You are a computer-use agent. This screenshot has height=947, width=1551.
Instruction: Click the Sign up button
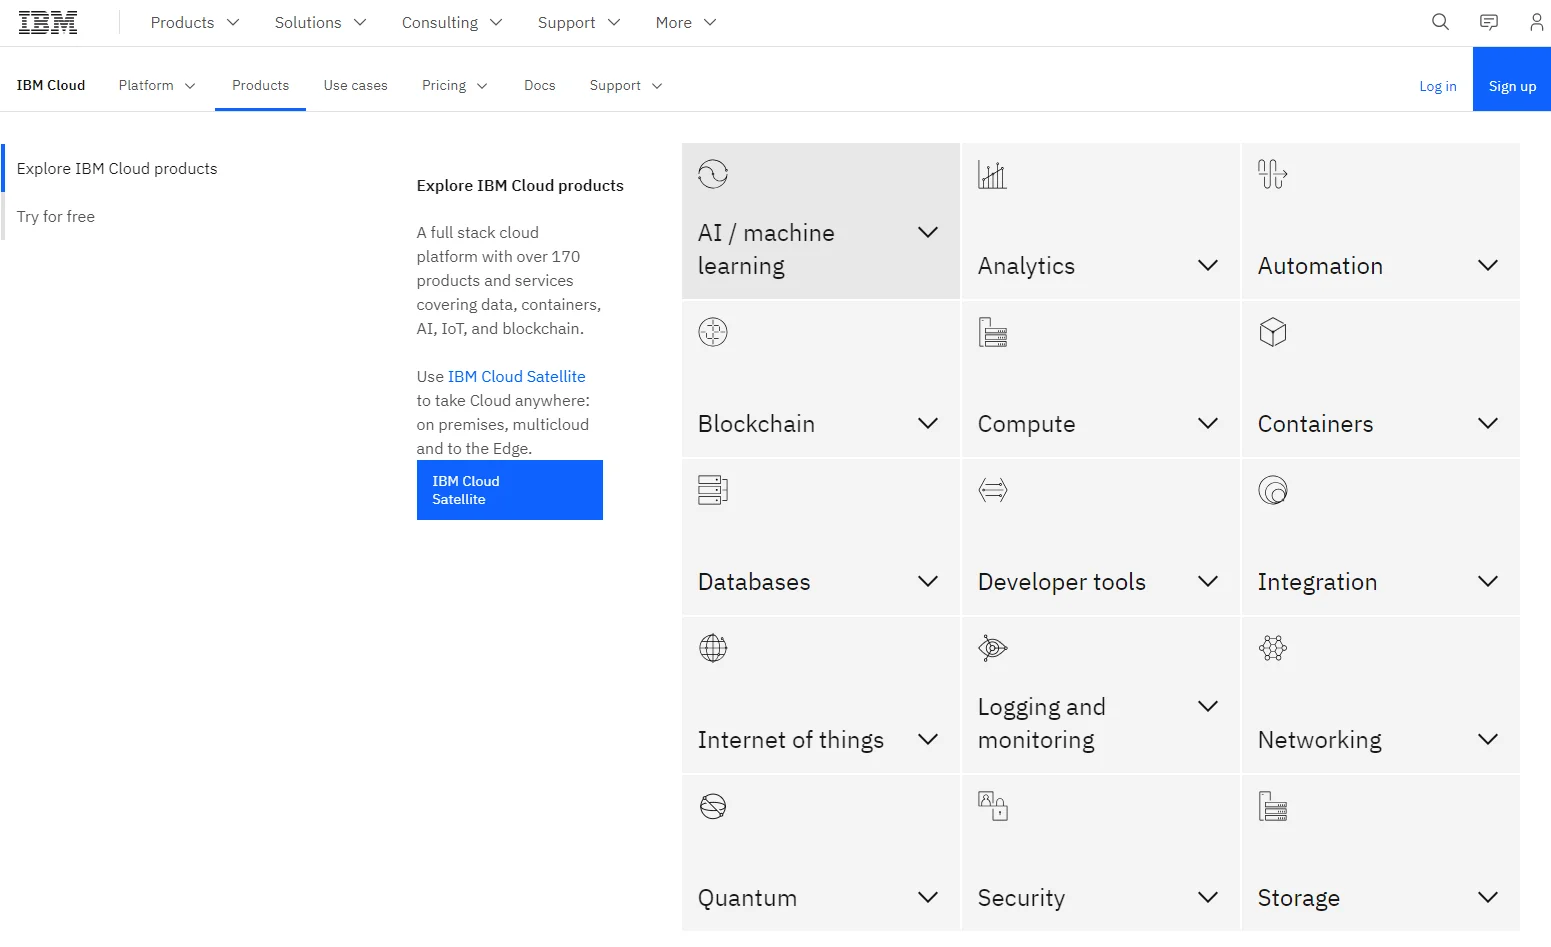point(1512,79)
